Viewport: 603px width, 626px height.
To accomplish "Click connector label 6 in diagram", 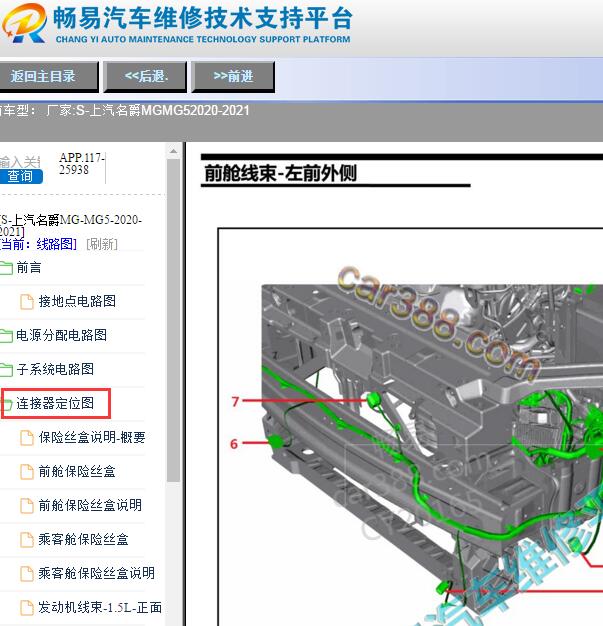I will coord(234,443).
